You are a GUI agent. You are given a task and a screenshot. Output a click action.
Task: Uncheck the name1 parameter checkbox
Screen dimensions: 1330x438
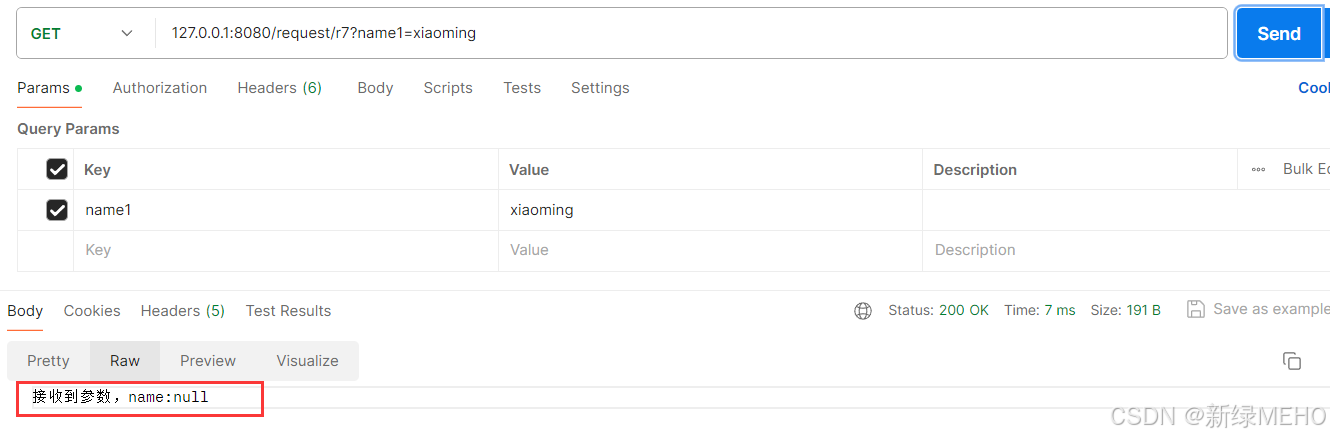point(57,210)
